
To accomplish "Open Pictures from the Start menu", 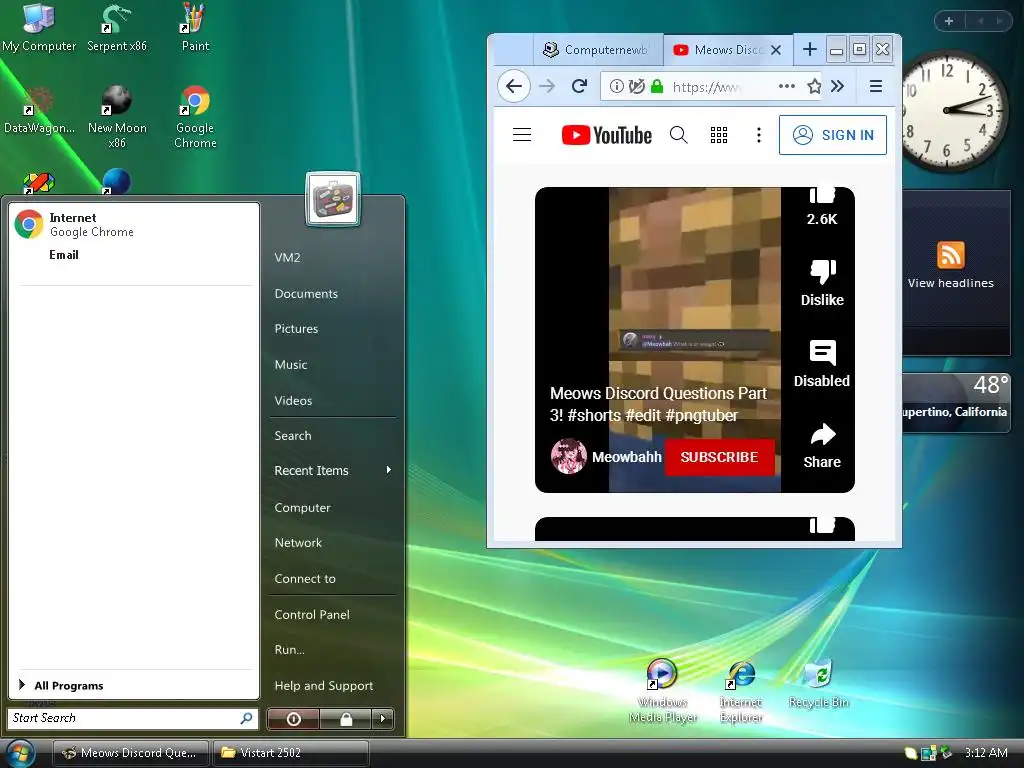I will 296,329.
